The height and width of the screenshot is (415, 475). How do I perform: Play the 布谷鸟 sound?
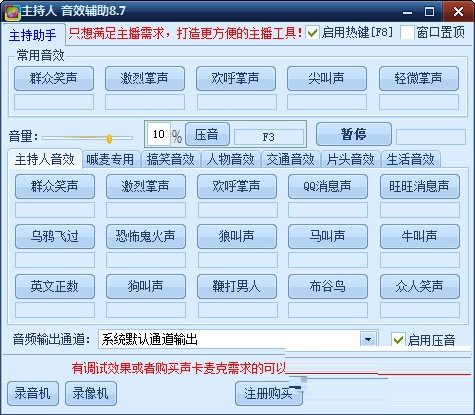(328, 286)
